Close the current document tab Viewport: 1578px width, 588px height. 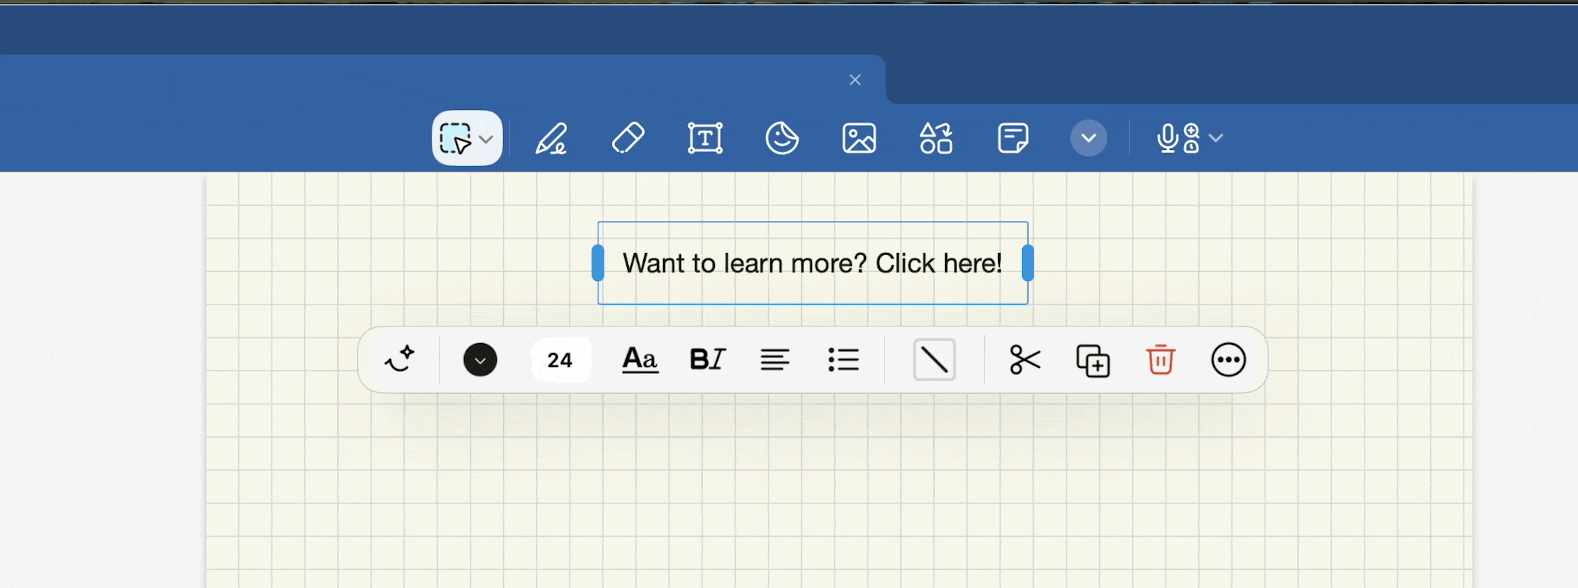tap(855, 80)
